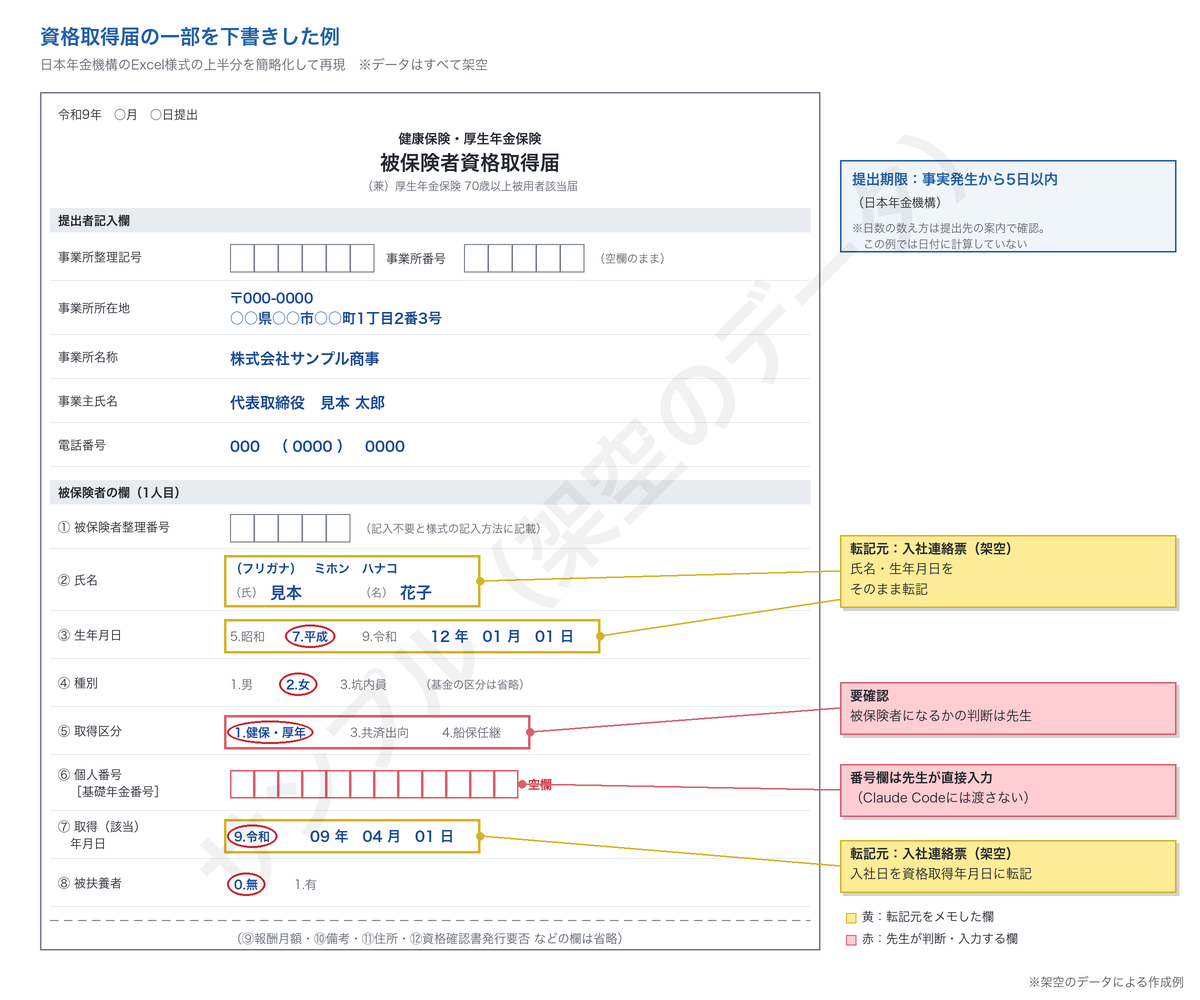Click the yellow legend swatch for 転記元
This screenshot has height=1000, width=1200.
tap(851, 917)
